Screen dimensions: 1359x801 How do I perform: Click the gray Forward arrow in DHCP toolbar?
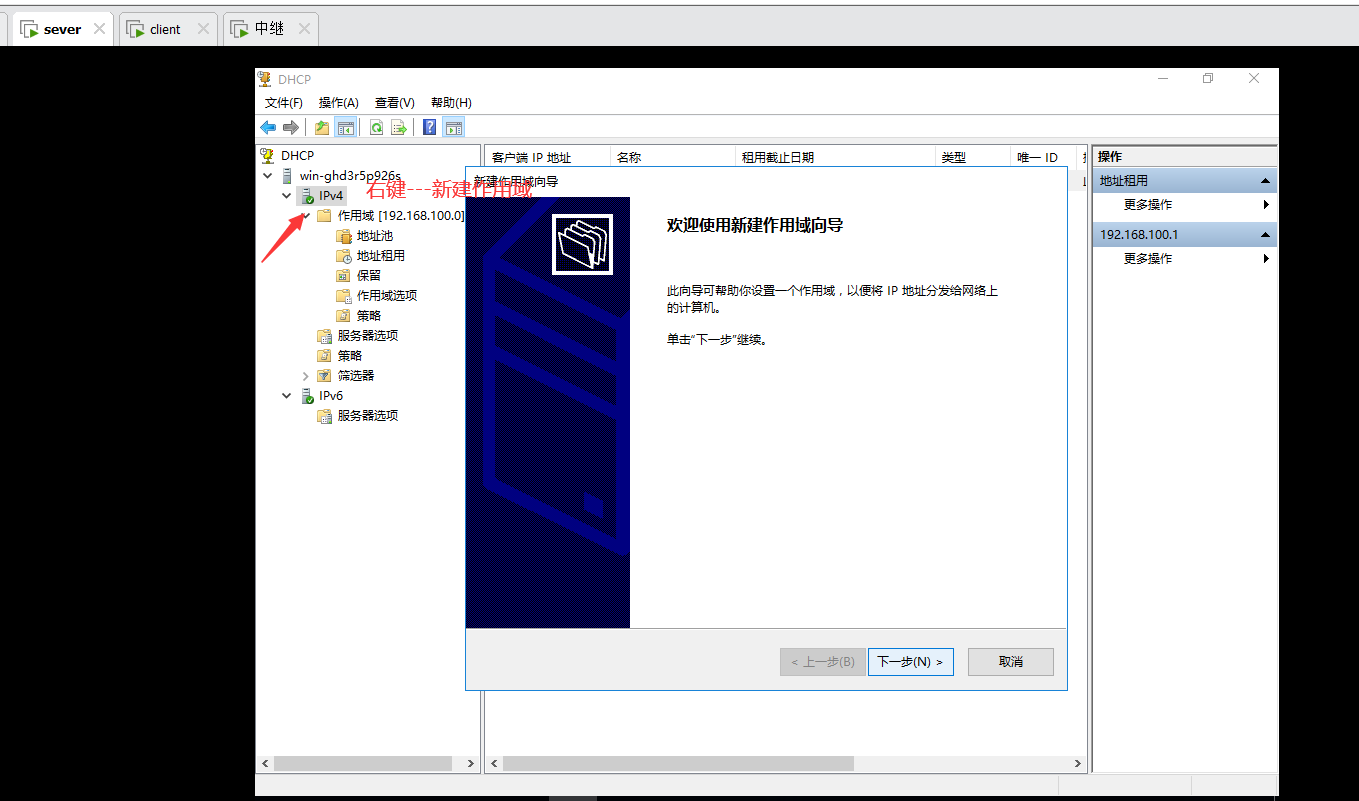click(x=291, y=127)
